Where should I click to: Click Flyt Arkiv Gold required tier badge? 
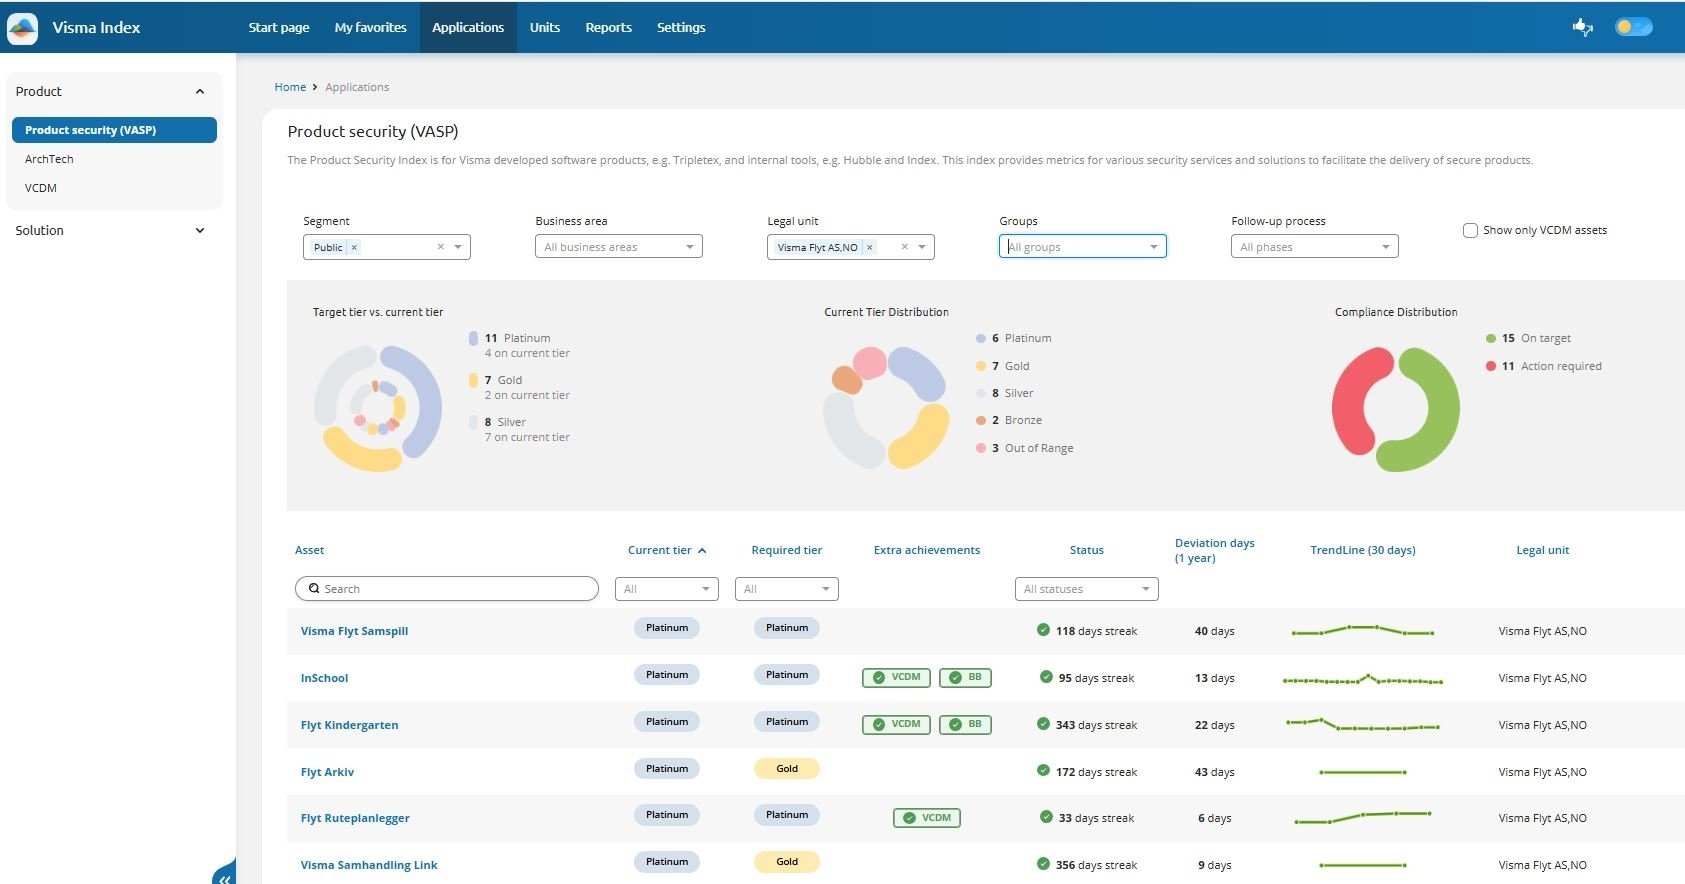(787, 769)
